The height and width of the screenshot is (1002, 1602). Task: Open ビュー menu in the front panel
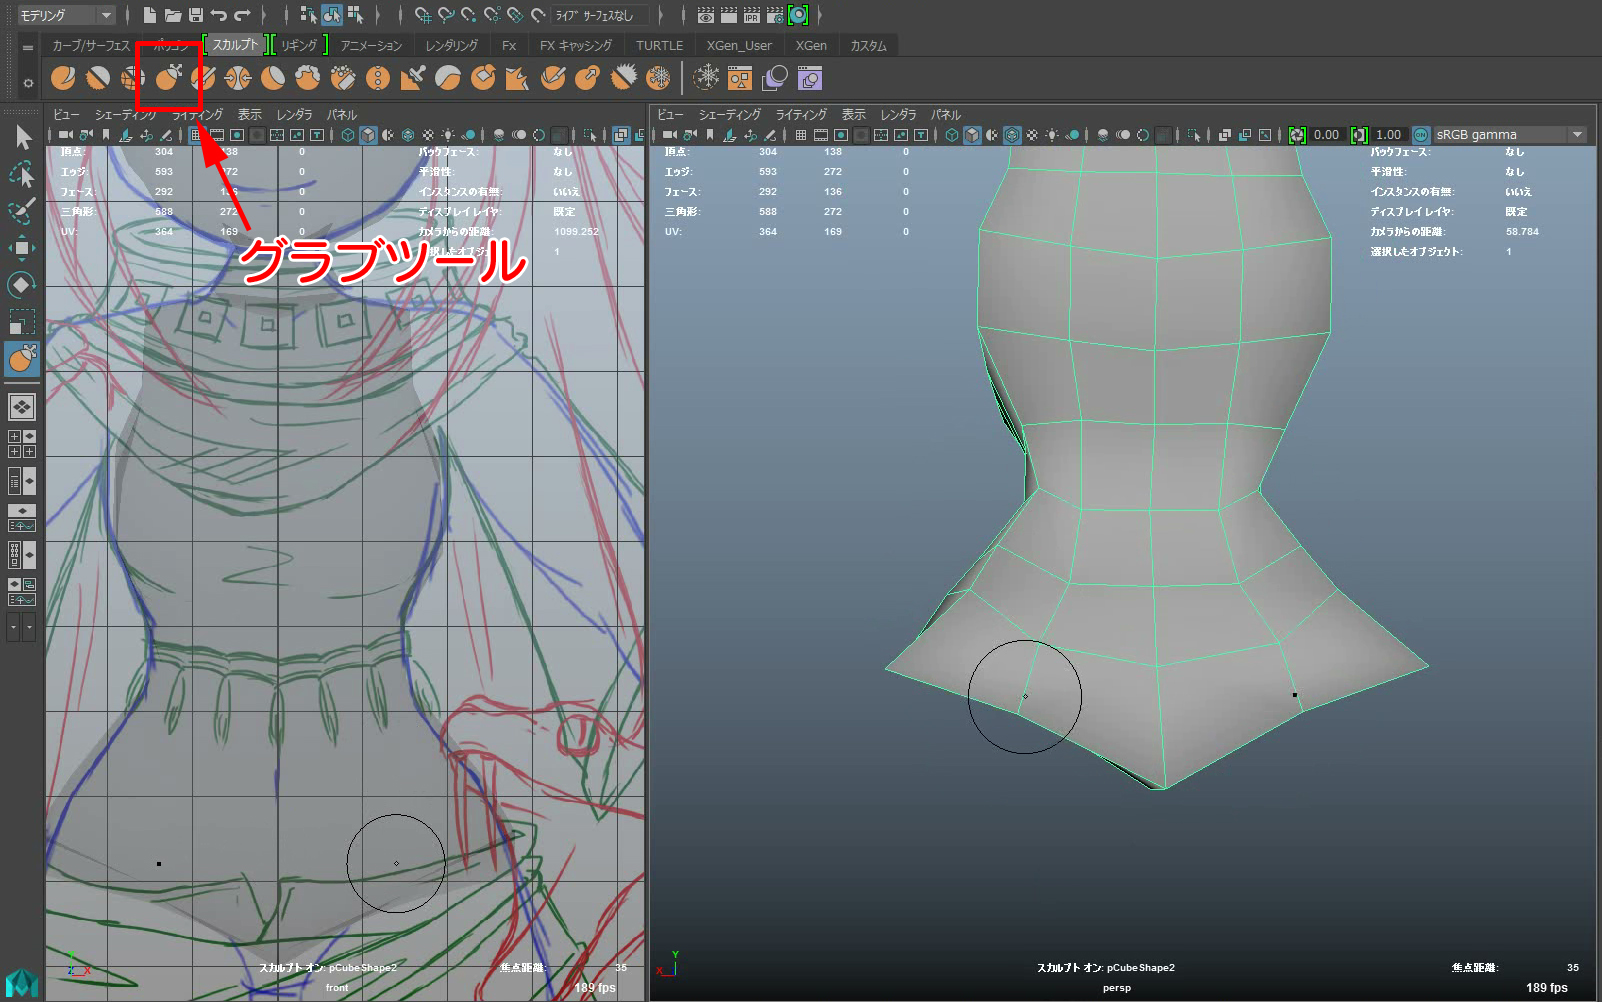click(66, 115)
